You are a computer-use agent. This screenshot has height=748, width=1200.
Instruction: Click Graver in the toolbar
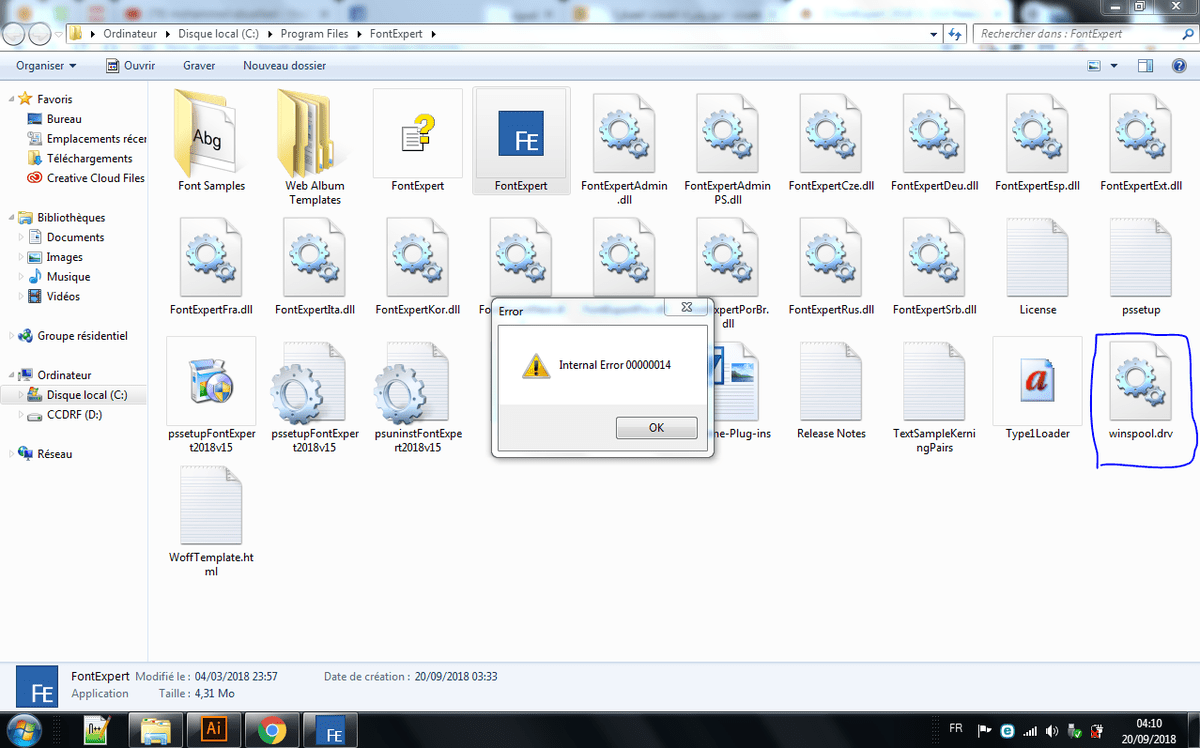pyautogui.click(x=199, y=65)
